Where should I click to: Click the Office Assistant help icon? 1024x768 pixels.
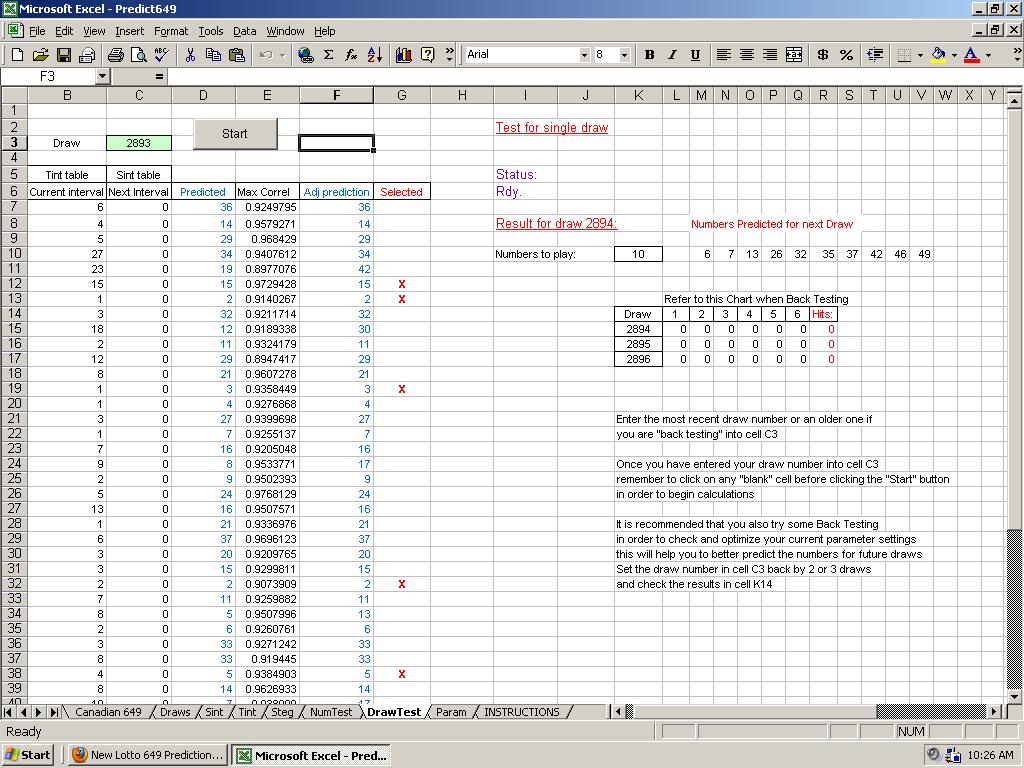[427, 55]
